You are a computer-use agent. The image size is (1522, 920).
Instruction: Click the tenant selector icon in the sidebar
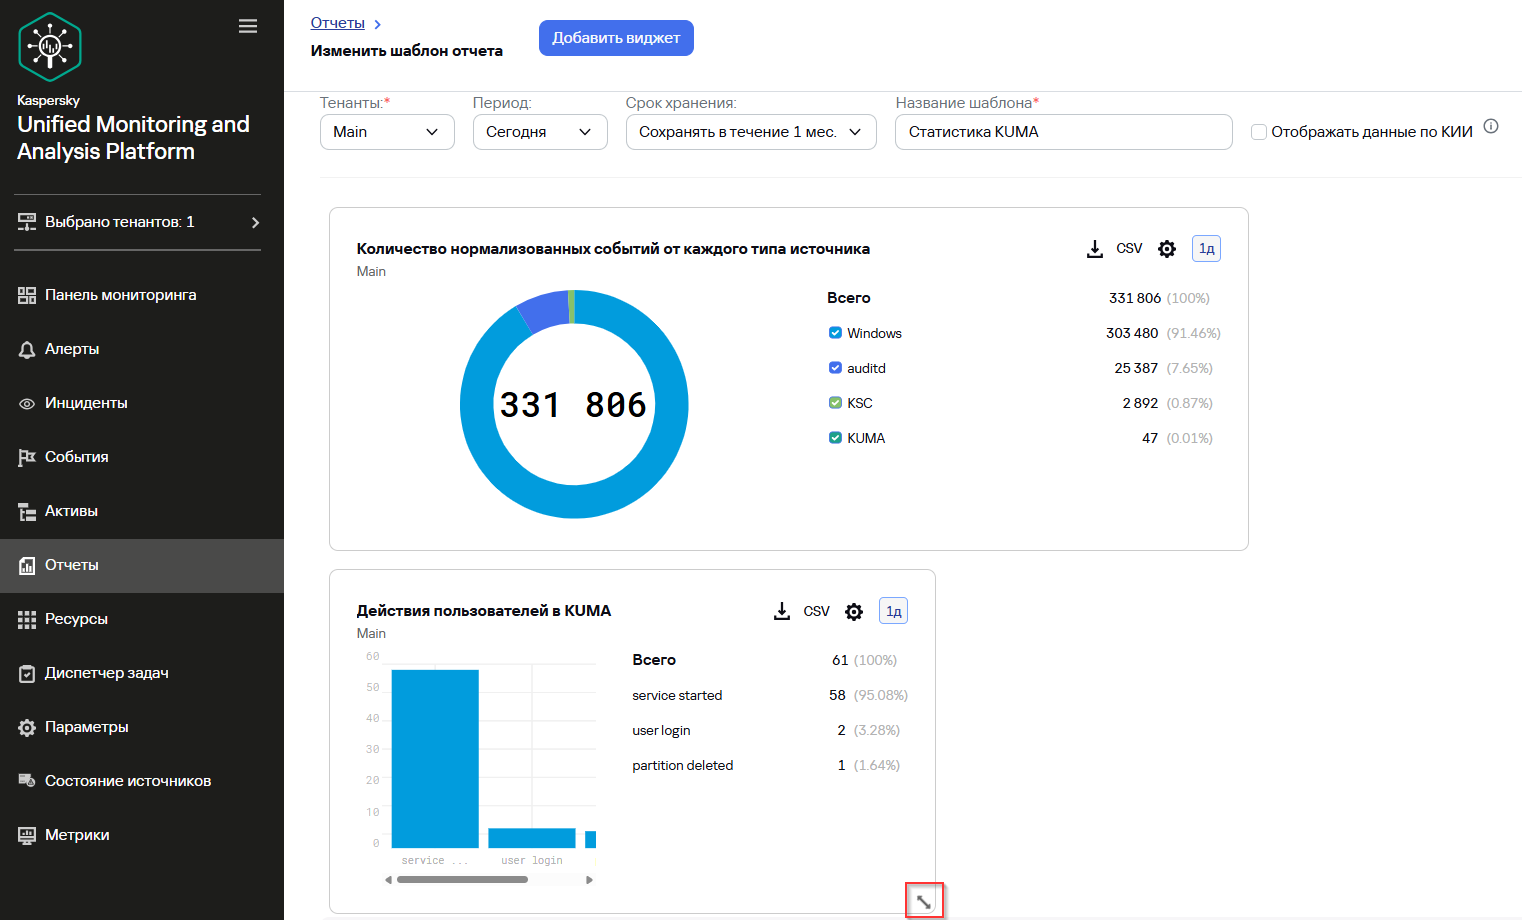point(27,222)
